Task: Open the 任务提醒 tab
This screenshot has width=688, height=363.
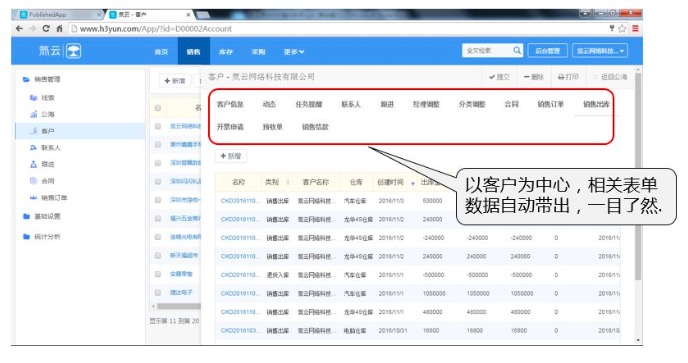Action: (308, 104)
